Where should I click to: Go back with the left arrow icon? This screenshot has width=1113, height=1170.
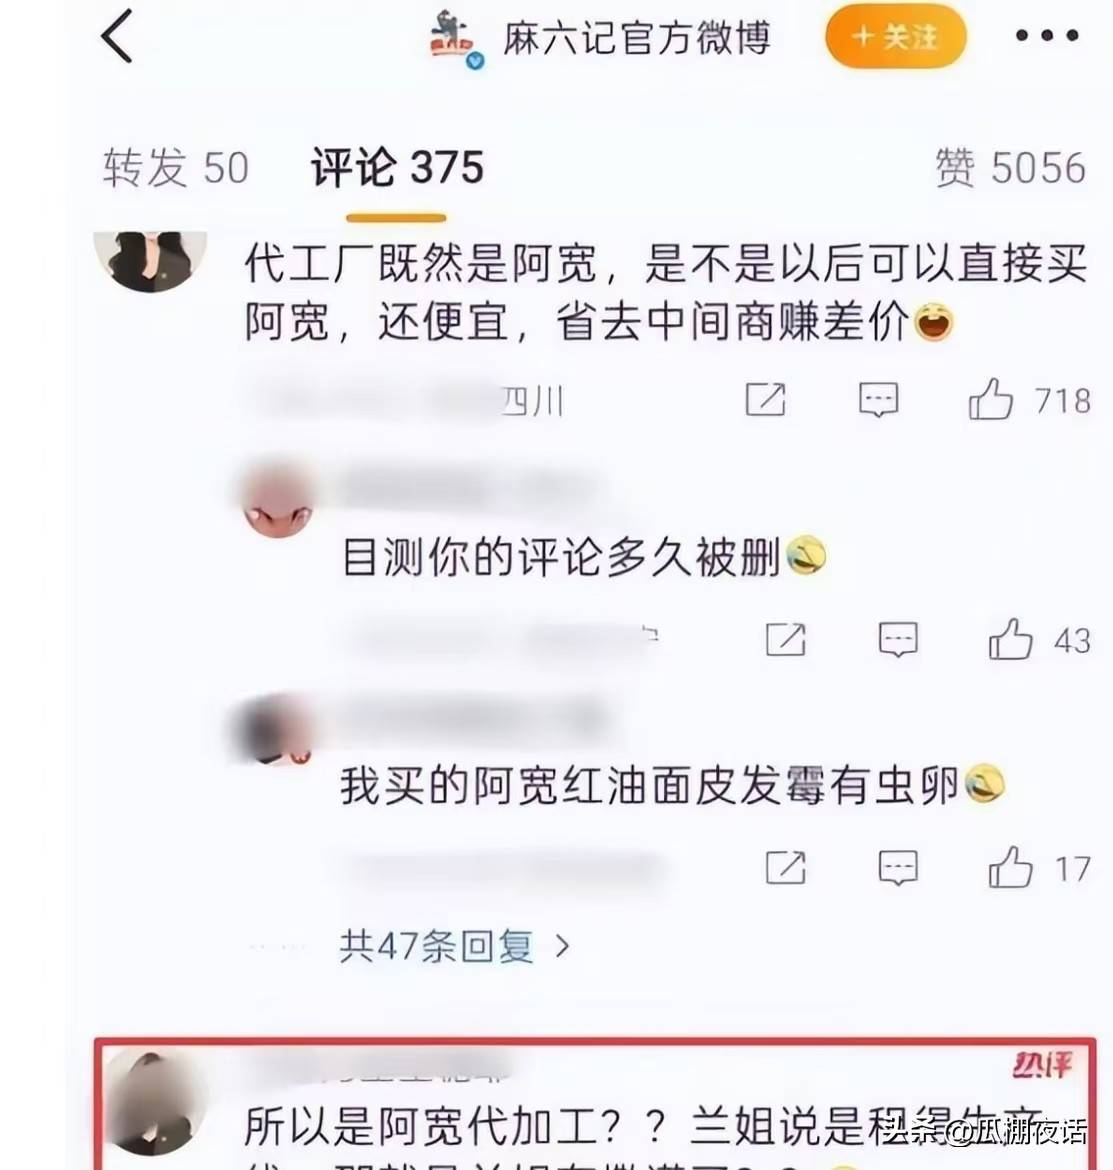click(117, 37)
